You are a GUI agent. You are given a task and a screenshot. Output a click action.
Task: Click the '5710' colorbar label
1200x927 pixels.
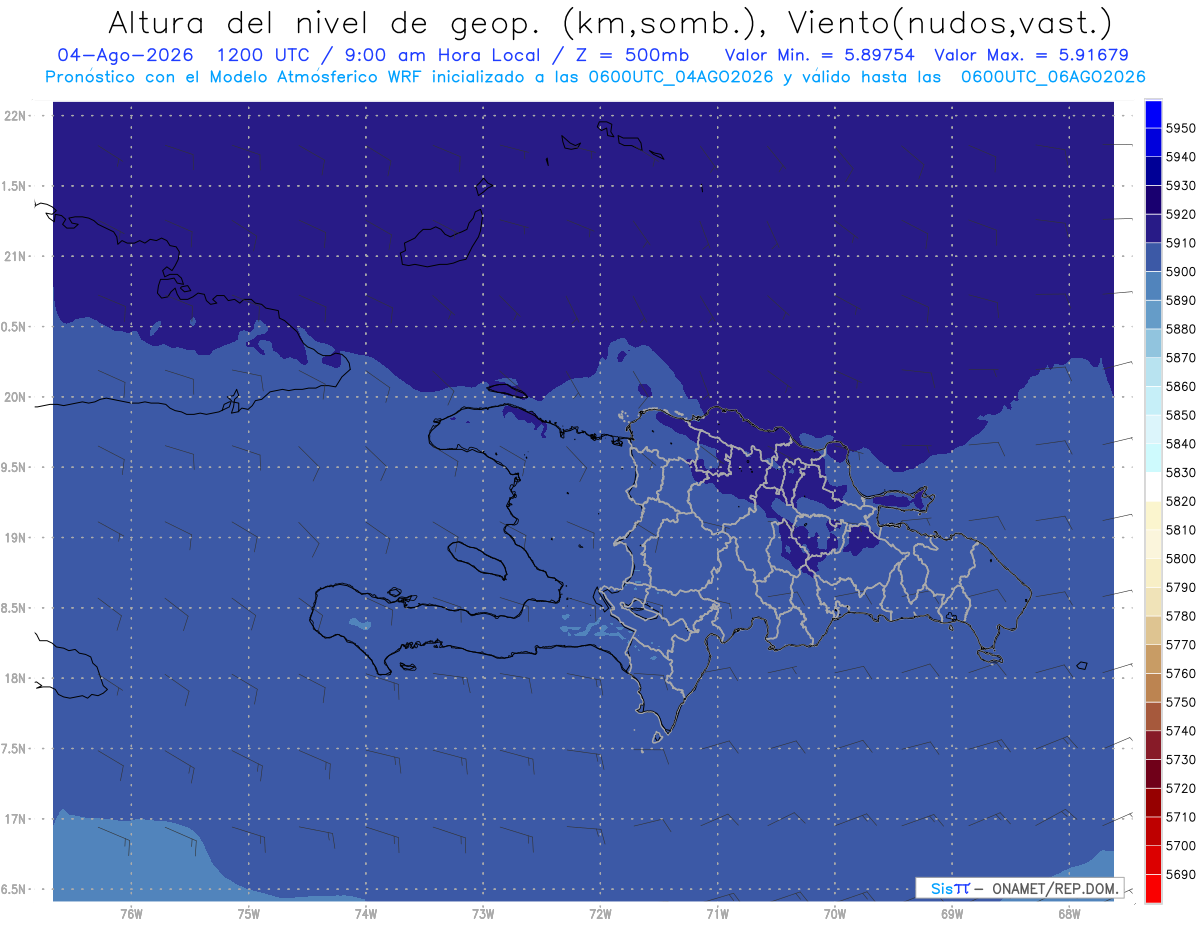[1180, 817]
